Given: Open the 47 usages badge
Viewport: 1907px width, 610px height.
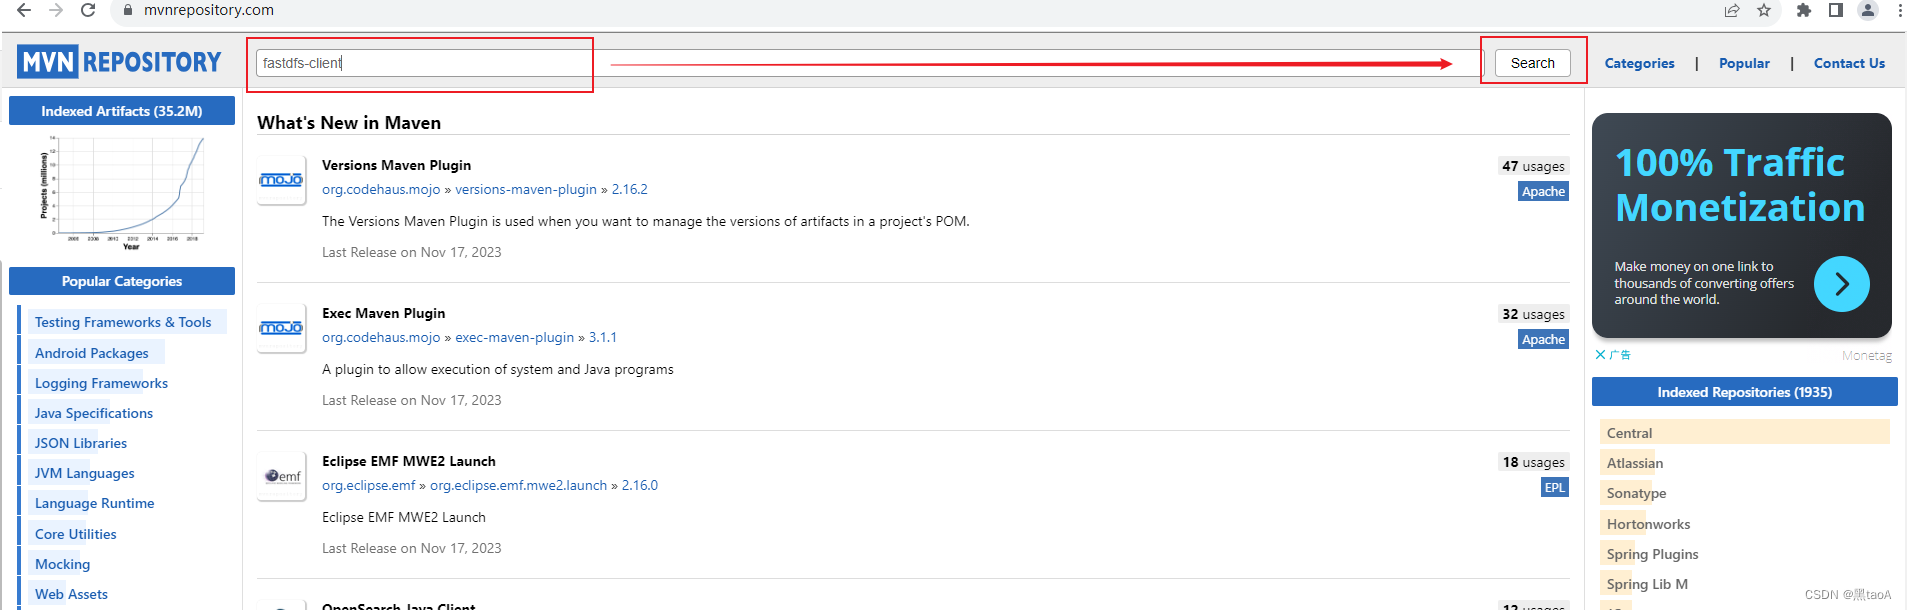Looking at the screenshot, I should [1534, 166].
